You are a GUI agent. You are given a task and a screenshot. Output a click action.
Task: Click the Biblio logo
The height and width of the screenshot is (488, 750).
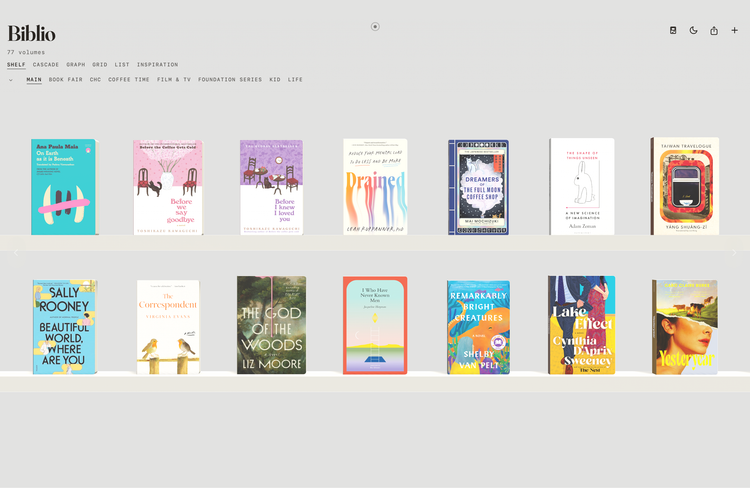31,34
